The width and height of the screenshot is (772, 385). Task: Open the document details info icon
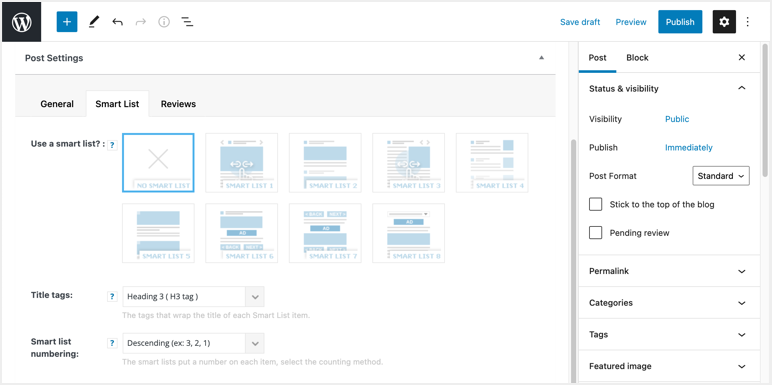(x=164, y=22)
